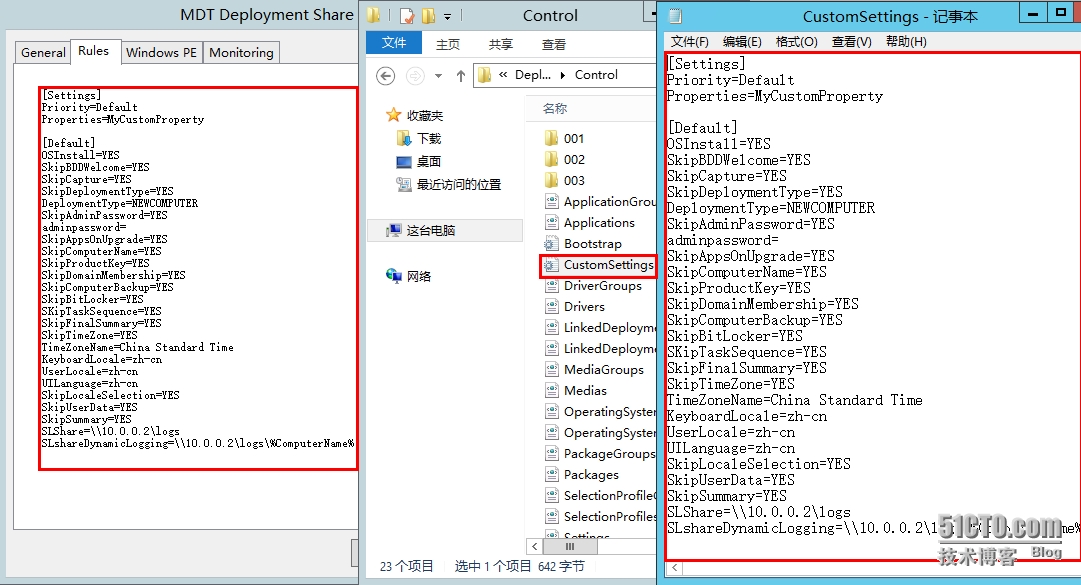Click the Depl... breadcrumb in address bar
Viewport: 1081px width, 585px height.
(533, 74)
